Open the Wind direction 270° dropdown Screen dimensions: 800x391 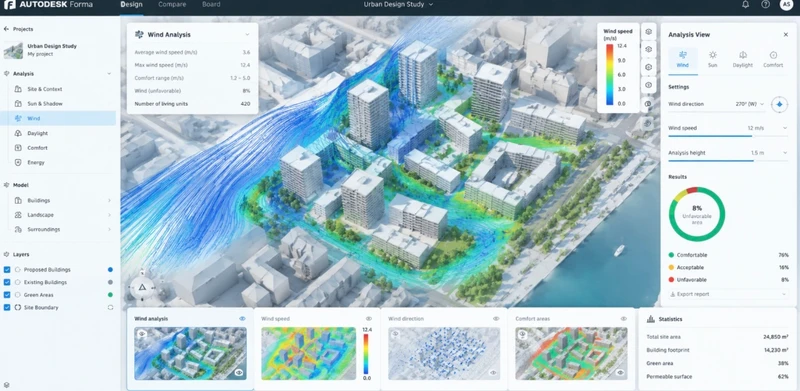pyautogui.click(x=749, y=104)
